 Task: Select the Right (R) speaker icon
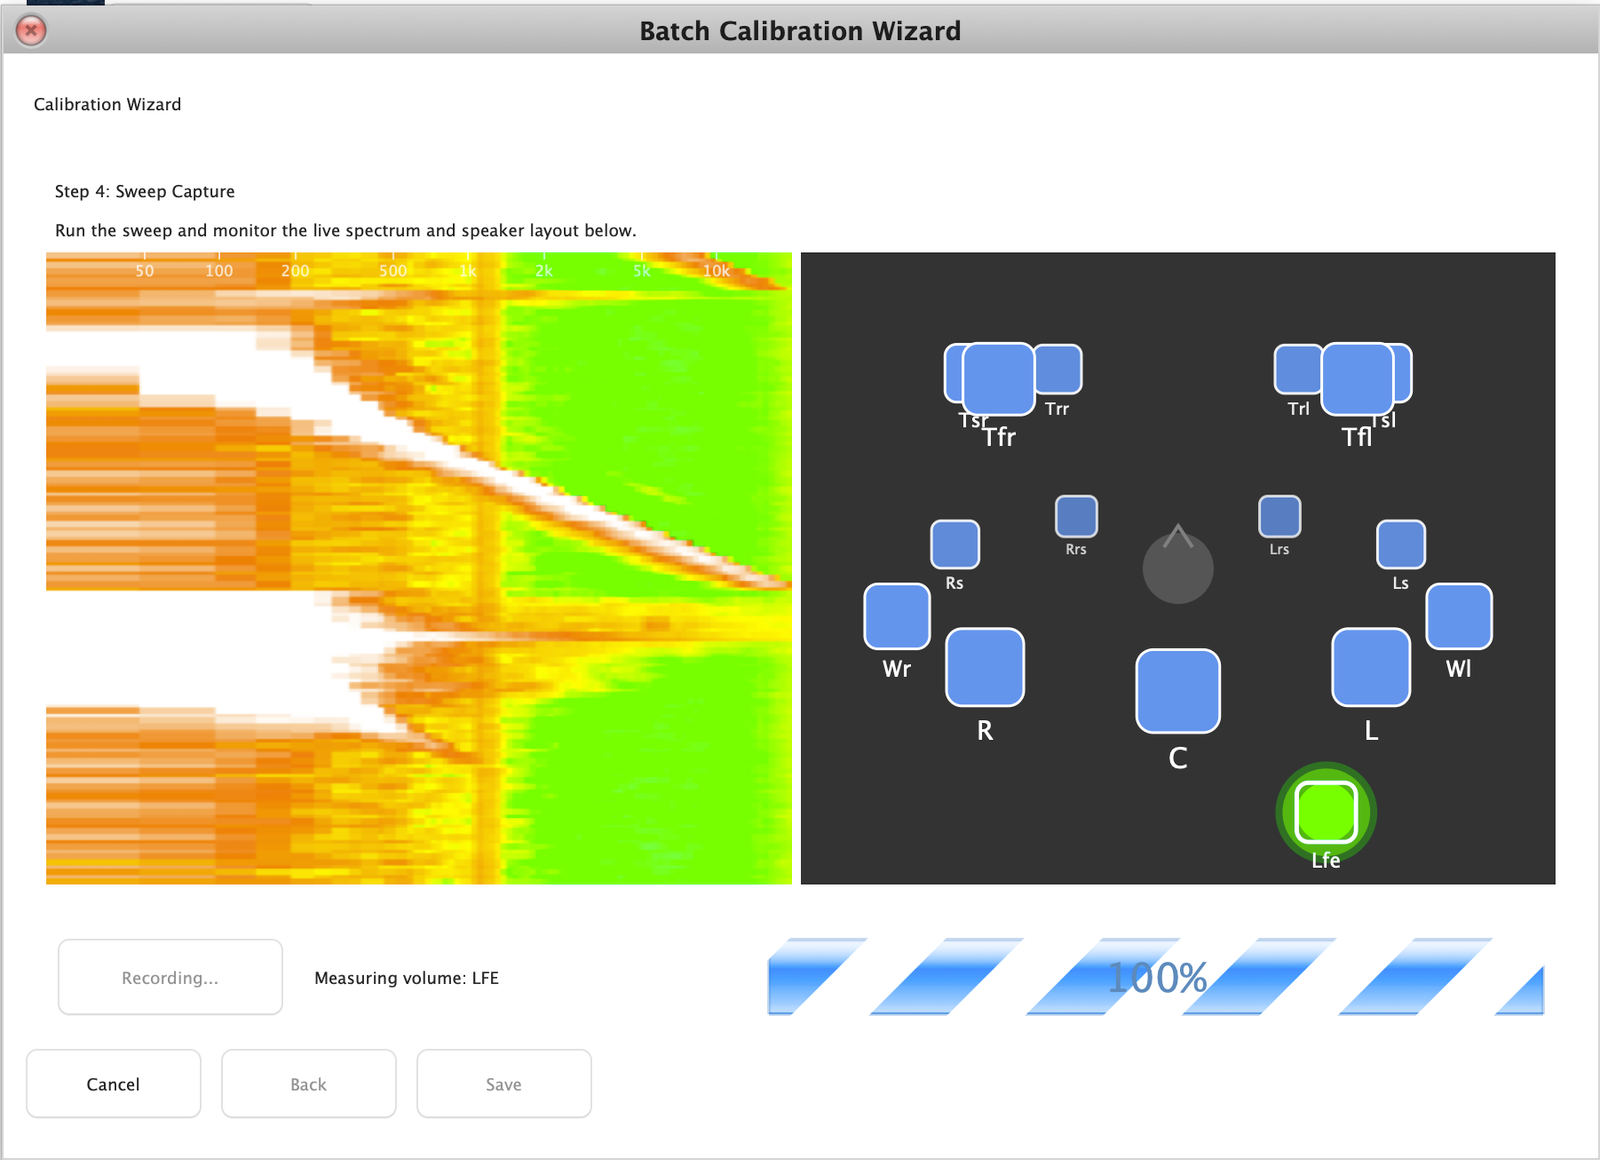984,667
